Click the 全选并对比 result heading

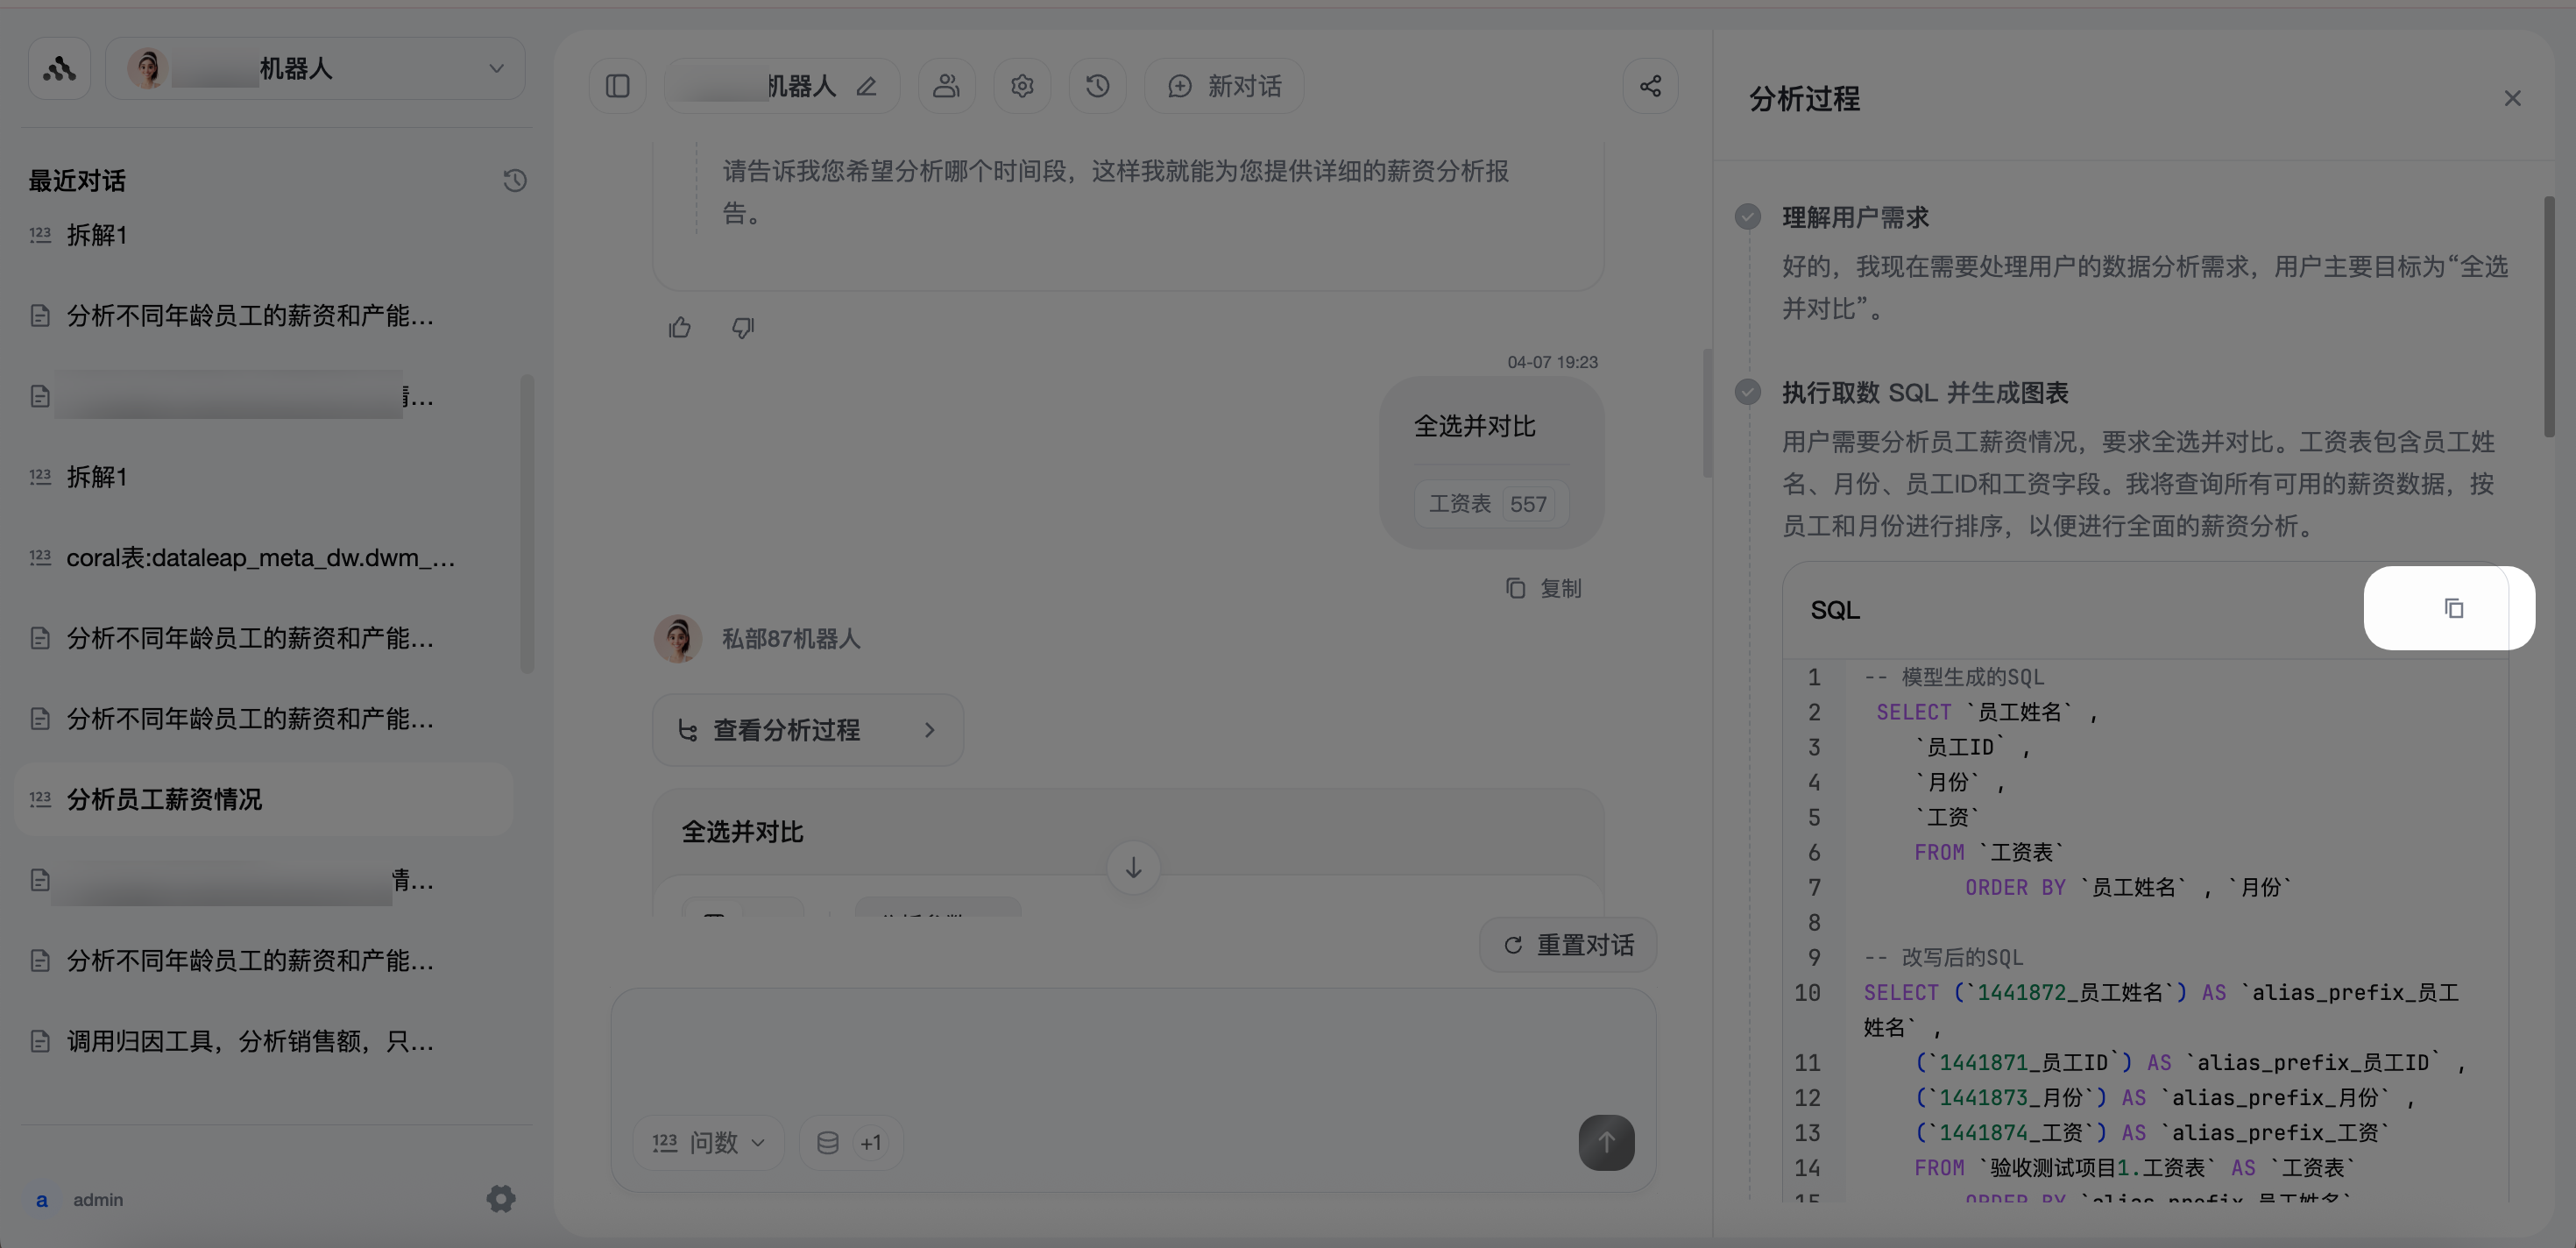tap(742, 832)
